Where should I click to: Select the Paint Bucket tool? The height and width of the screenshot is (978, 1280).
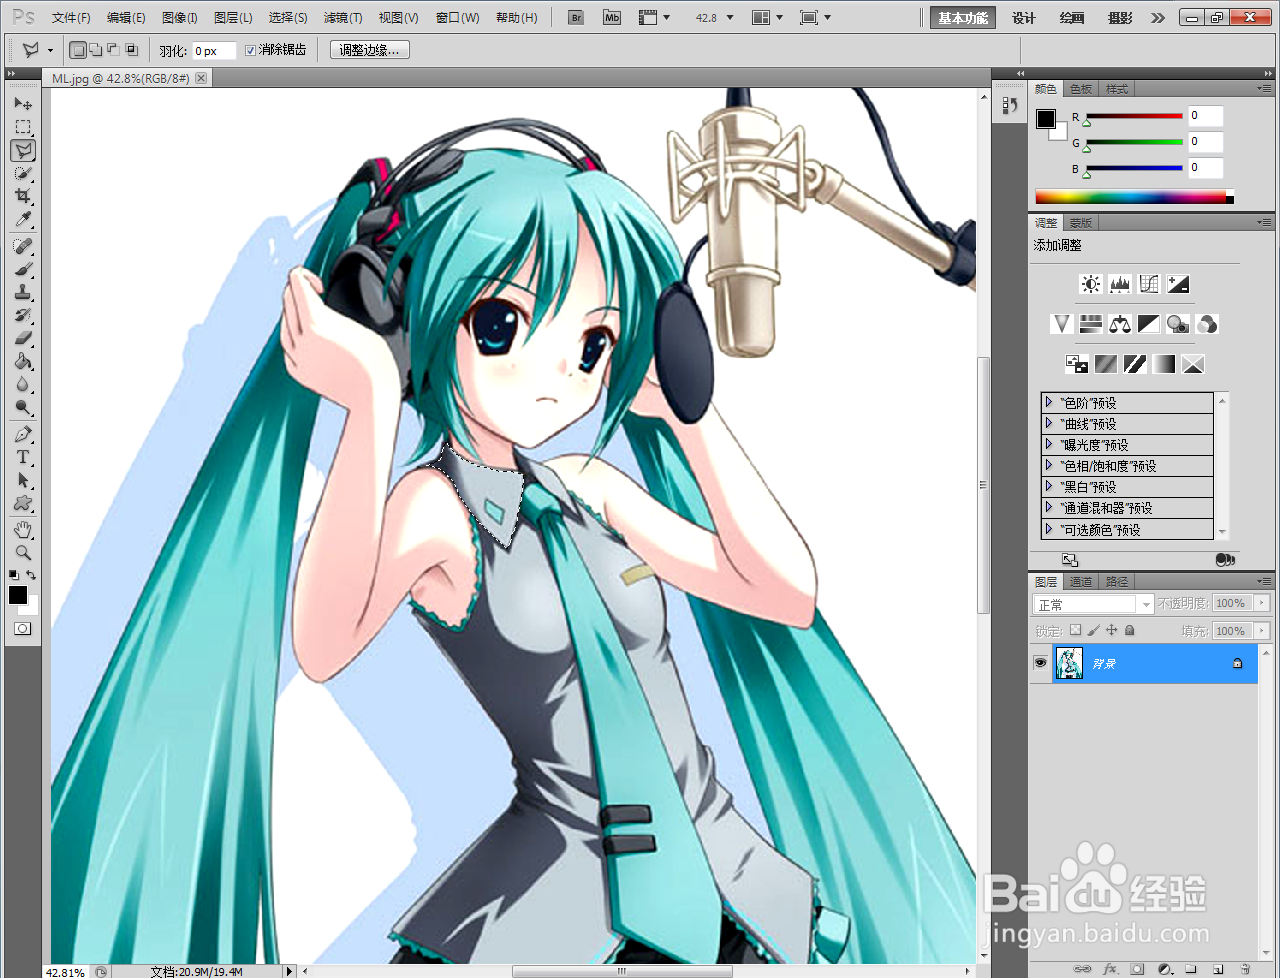click(23, 361)
